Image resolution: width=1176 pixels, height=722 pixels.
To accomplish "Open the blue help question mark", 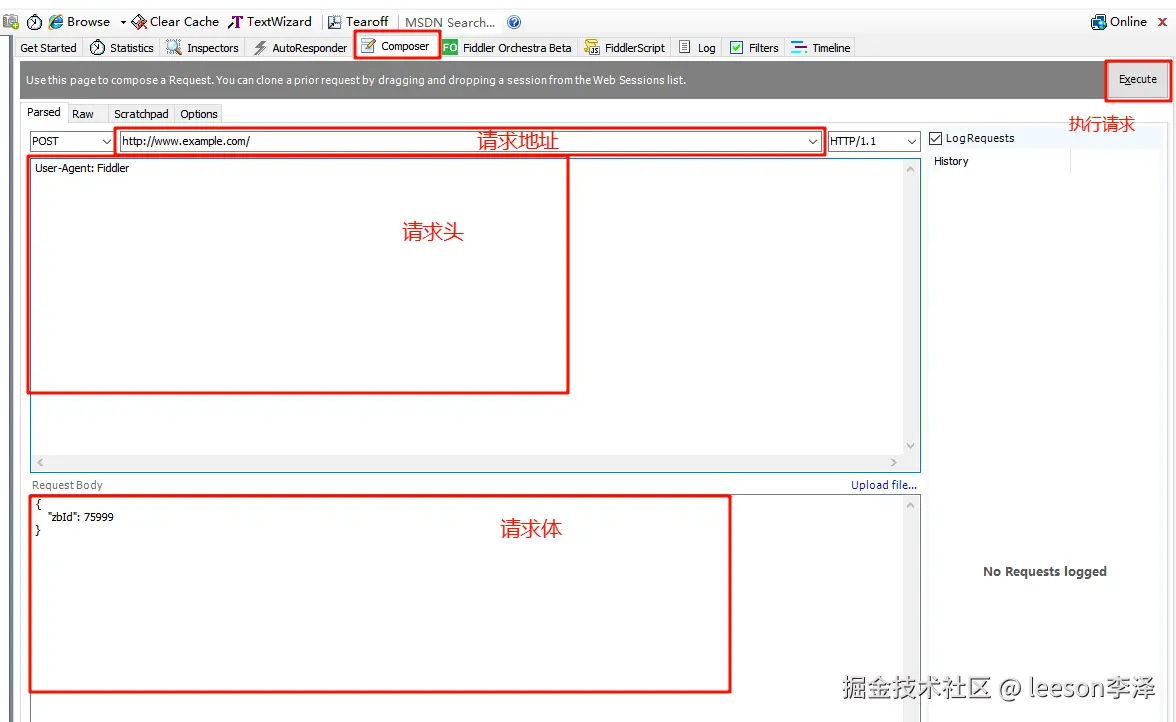I will tap(514, 22).
